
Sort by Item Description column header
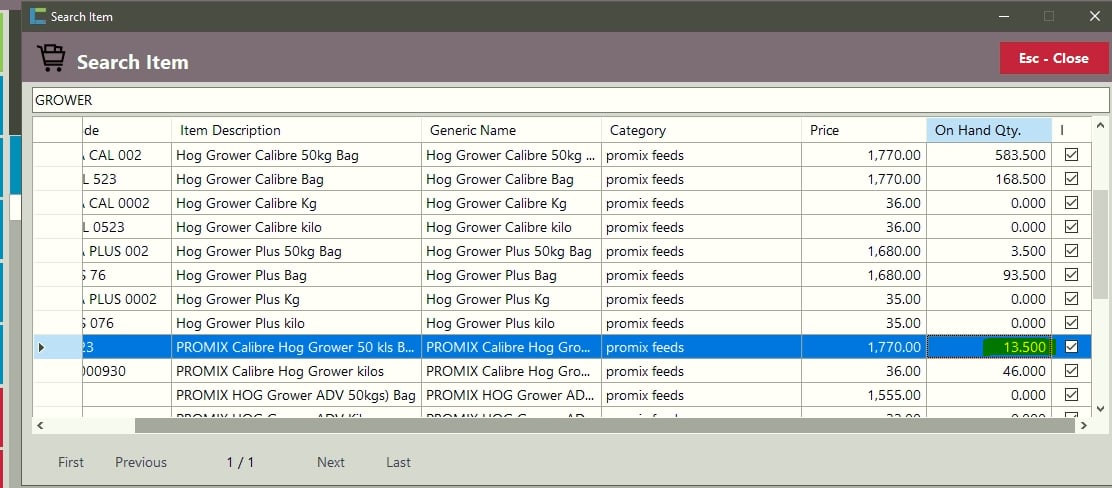click(x=296, y=130)
